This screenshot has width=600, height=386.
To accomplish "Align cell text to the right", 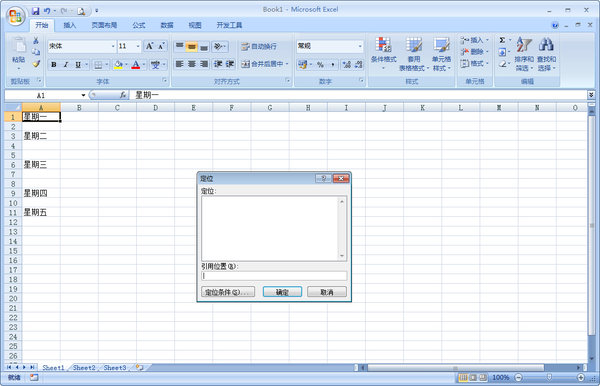I will point(204,64).
